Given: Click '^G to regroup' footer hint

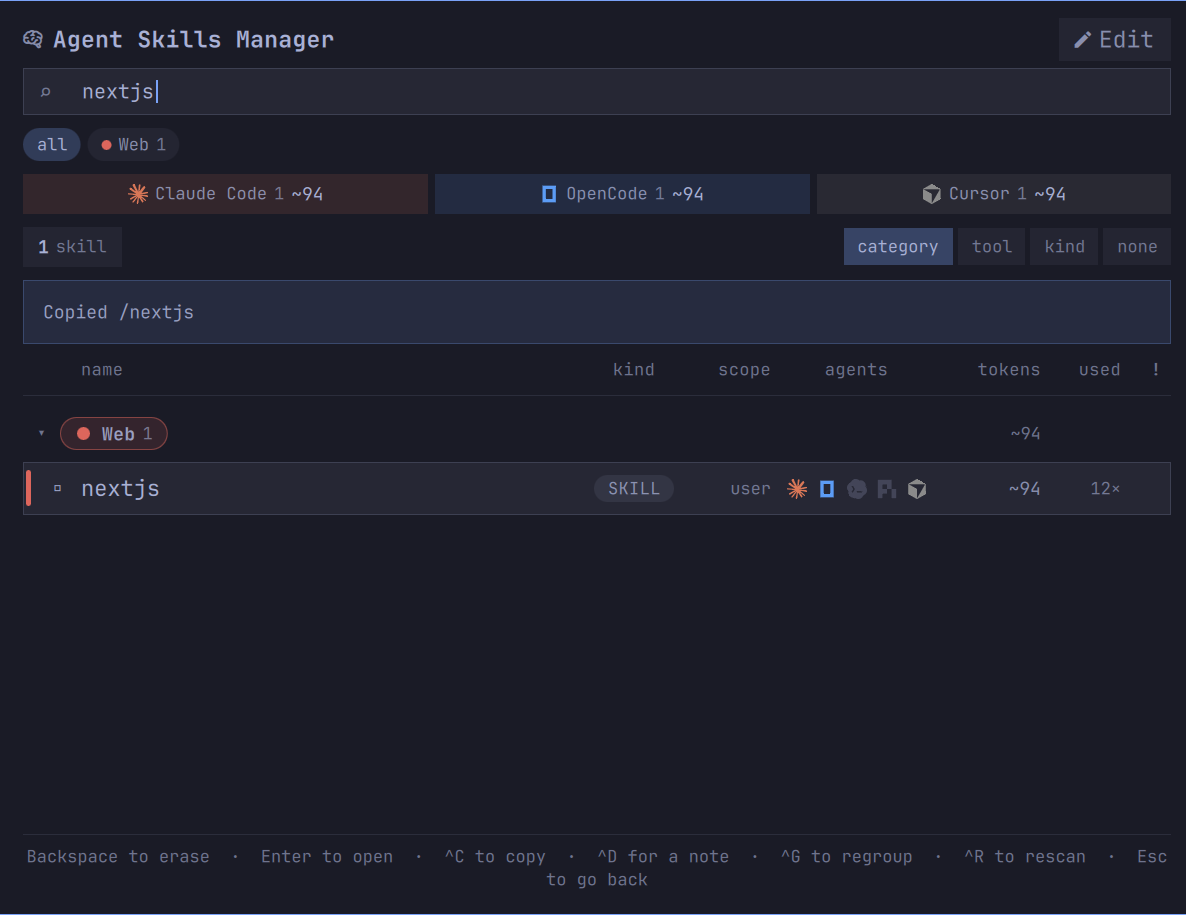Looking at the screenshot, I should [846, 857].
